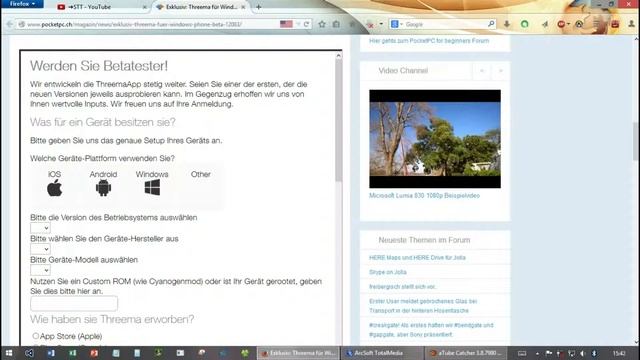This screenshot has width=640, height=360.
Task: Reload the current page
Action: [x=307, y=24]
